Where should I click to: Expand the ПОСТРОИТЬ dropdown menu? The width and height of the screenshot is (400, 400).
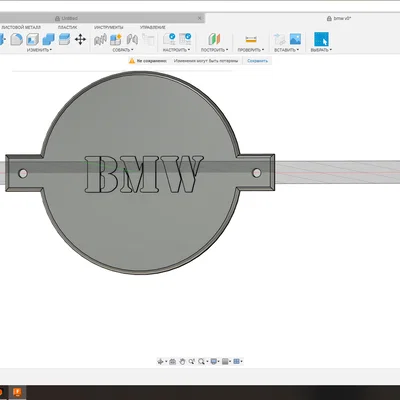coord(214,50)
